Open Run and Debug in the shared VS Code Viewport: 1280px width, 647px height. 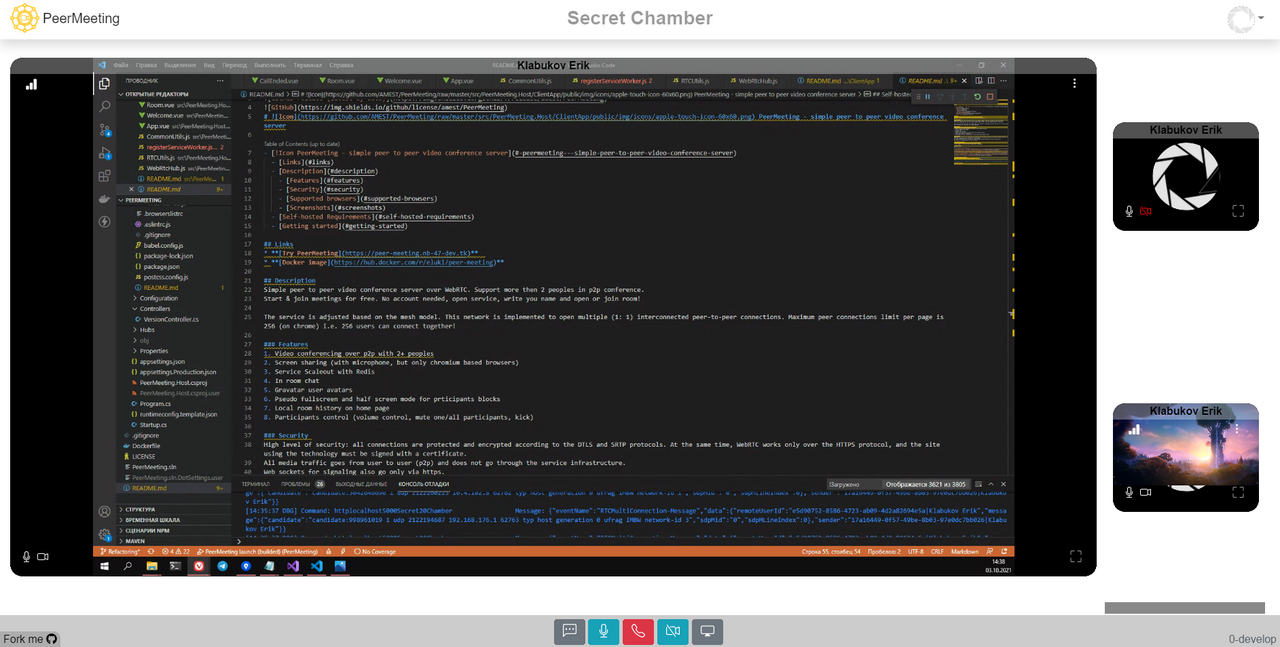point(105,152)
